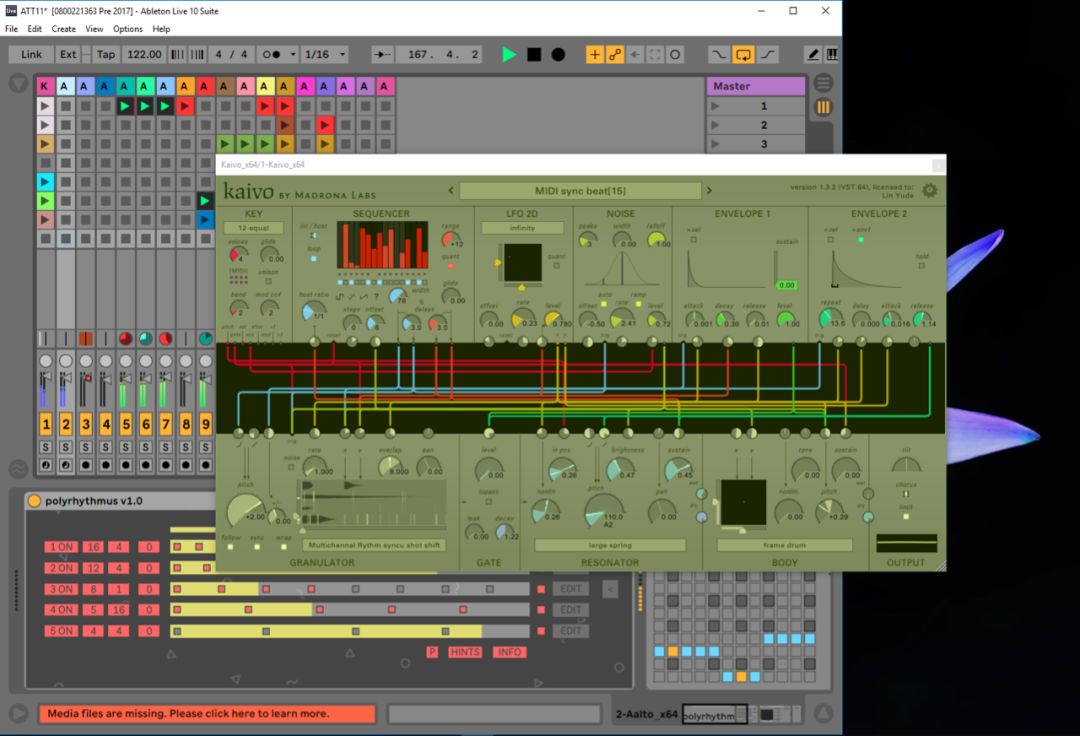Toggle the Loop switch in transport bar
Image resolution: width=1080 pixels, height=736 pixels.
tap(743, 54)
